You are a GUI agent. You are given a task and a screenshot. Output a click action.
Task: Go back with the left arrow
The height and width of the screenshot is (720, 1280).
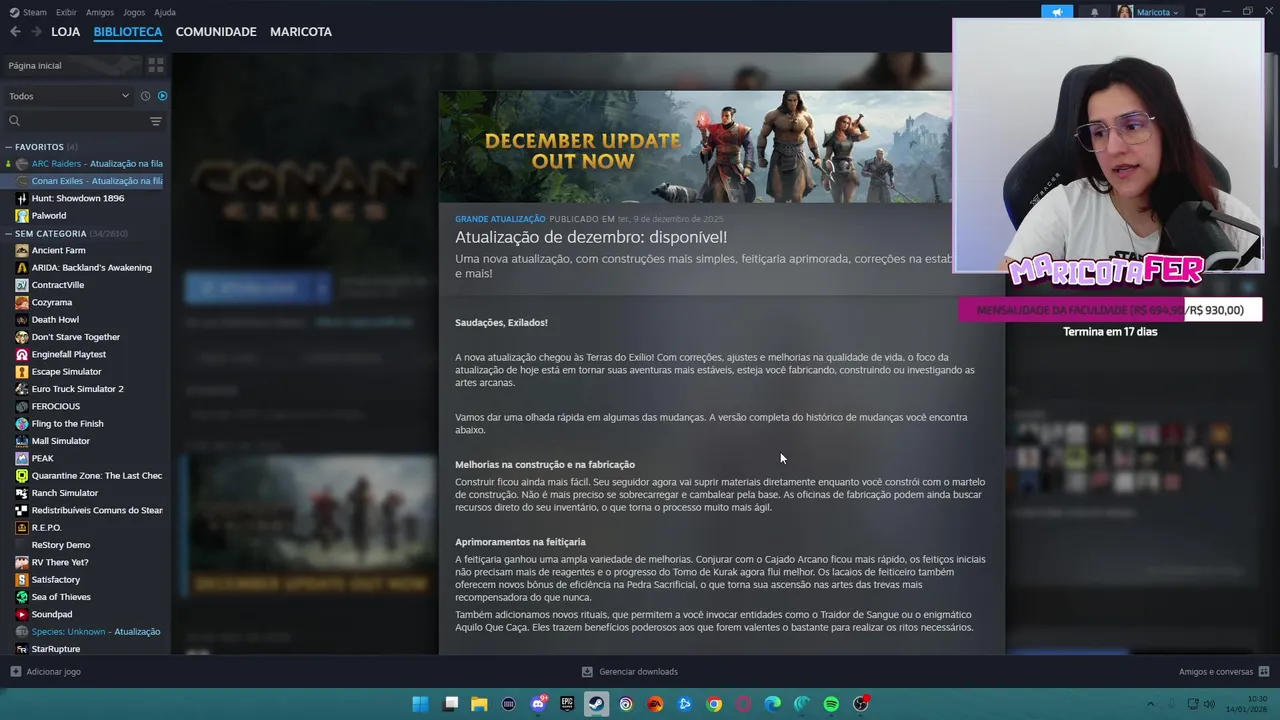[x=15, y=32]
